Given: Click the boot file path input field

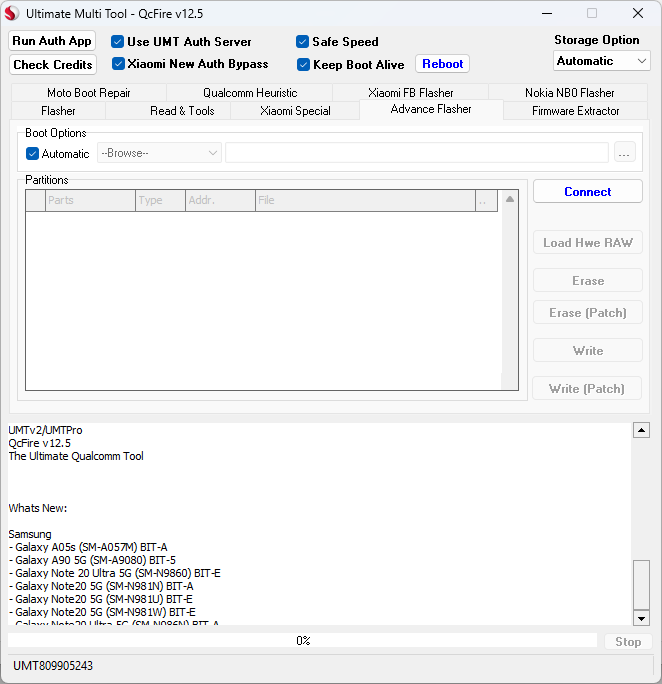Looking at the screenshot, I should point(416,153).
